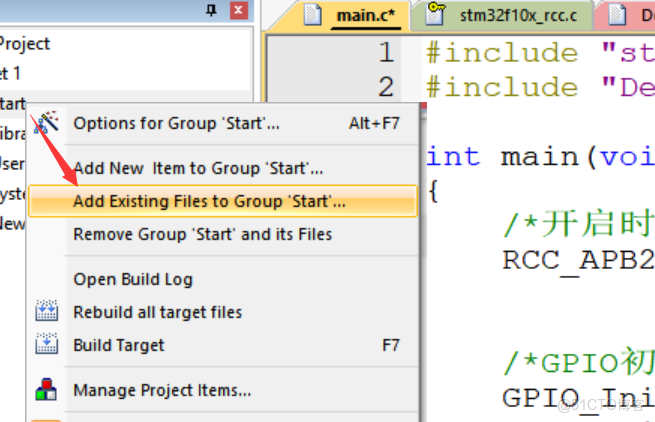Click the second #include line in editor
Viewport: 655px width, 422px height.
[540, 87]
